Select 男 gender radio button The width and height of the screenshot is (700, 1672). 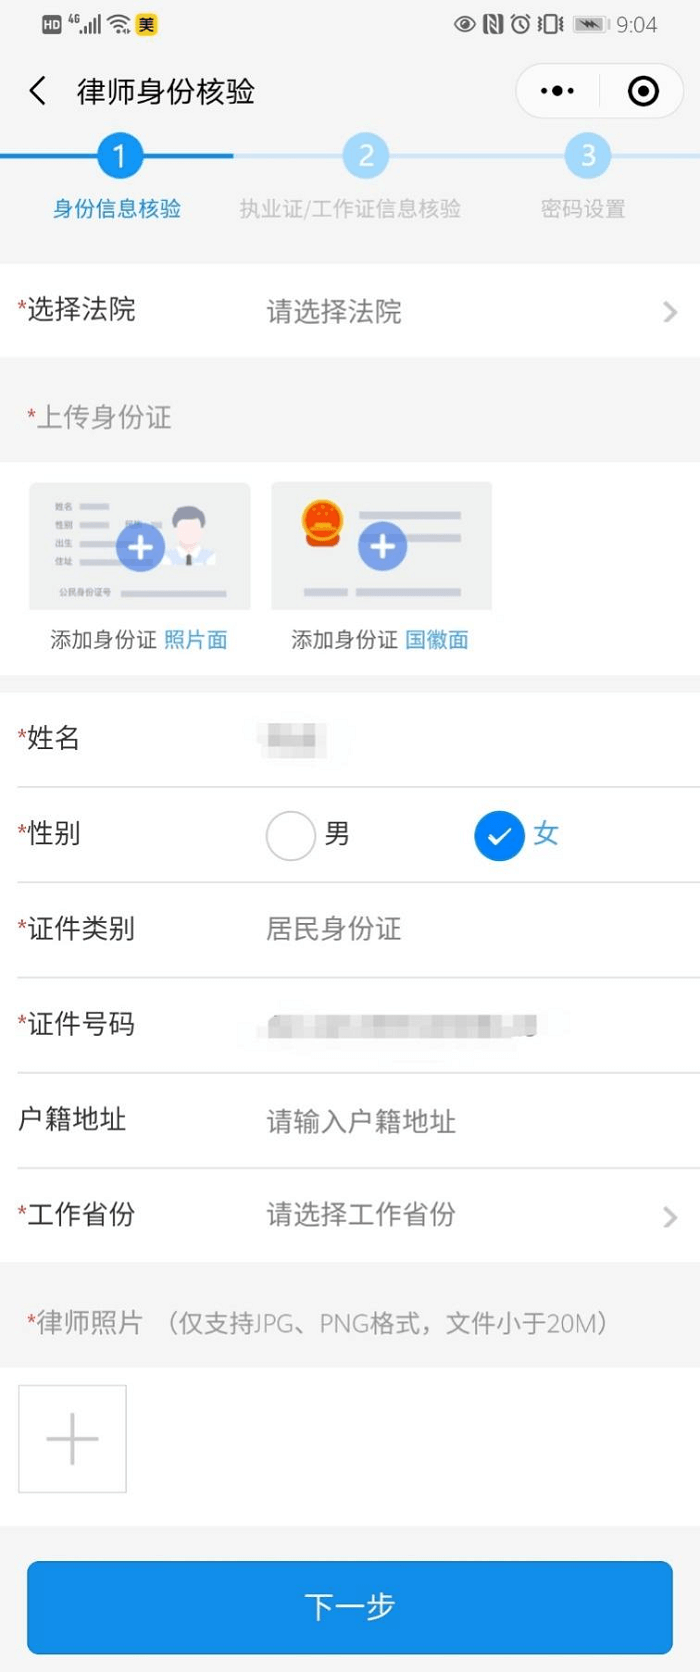point(291,835)
